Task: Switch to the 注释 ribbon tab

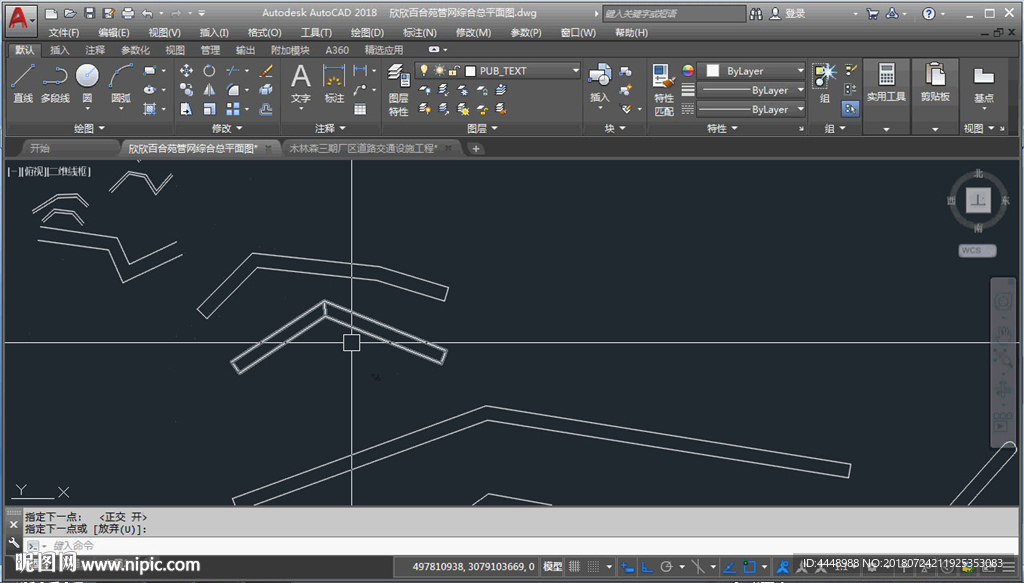Action: pyautogui.click(x=95, y=50)
